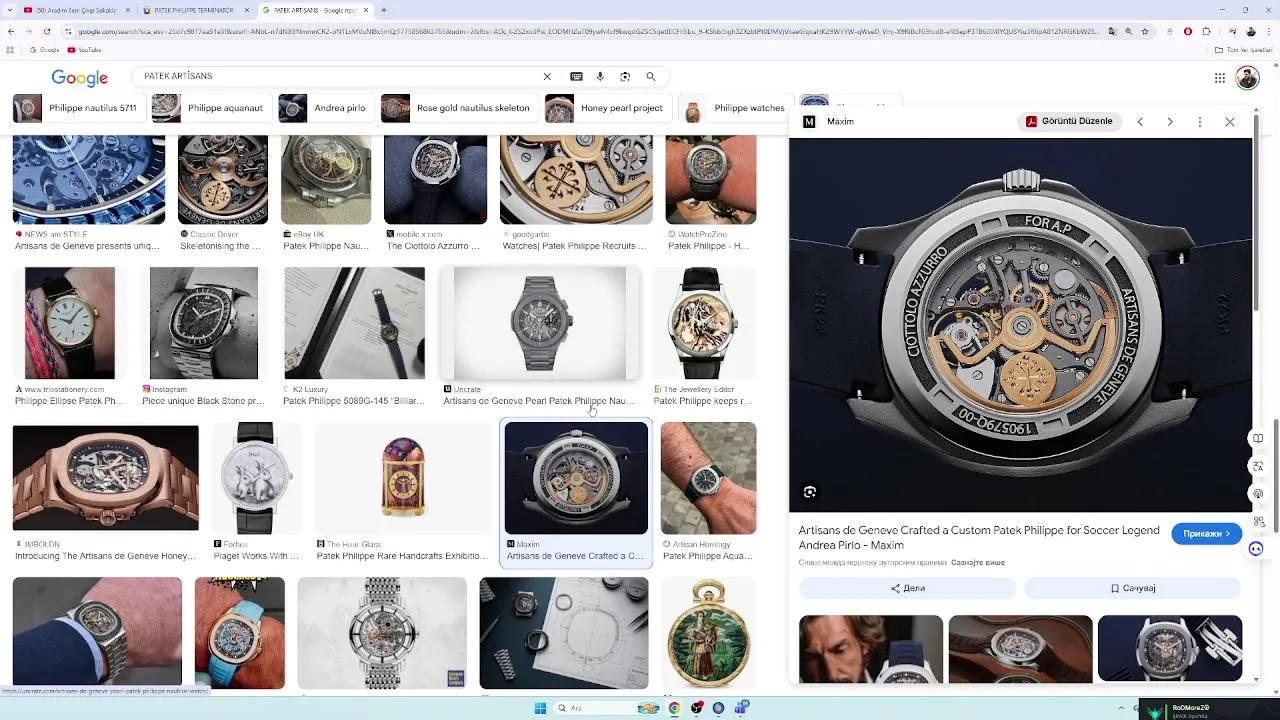Viewport: 1280px width, 720px height.
Task: Open the Google account profile avatar
Action: [x=1247, y=78]
